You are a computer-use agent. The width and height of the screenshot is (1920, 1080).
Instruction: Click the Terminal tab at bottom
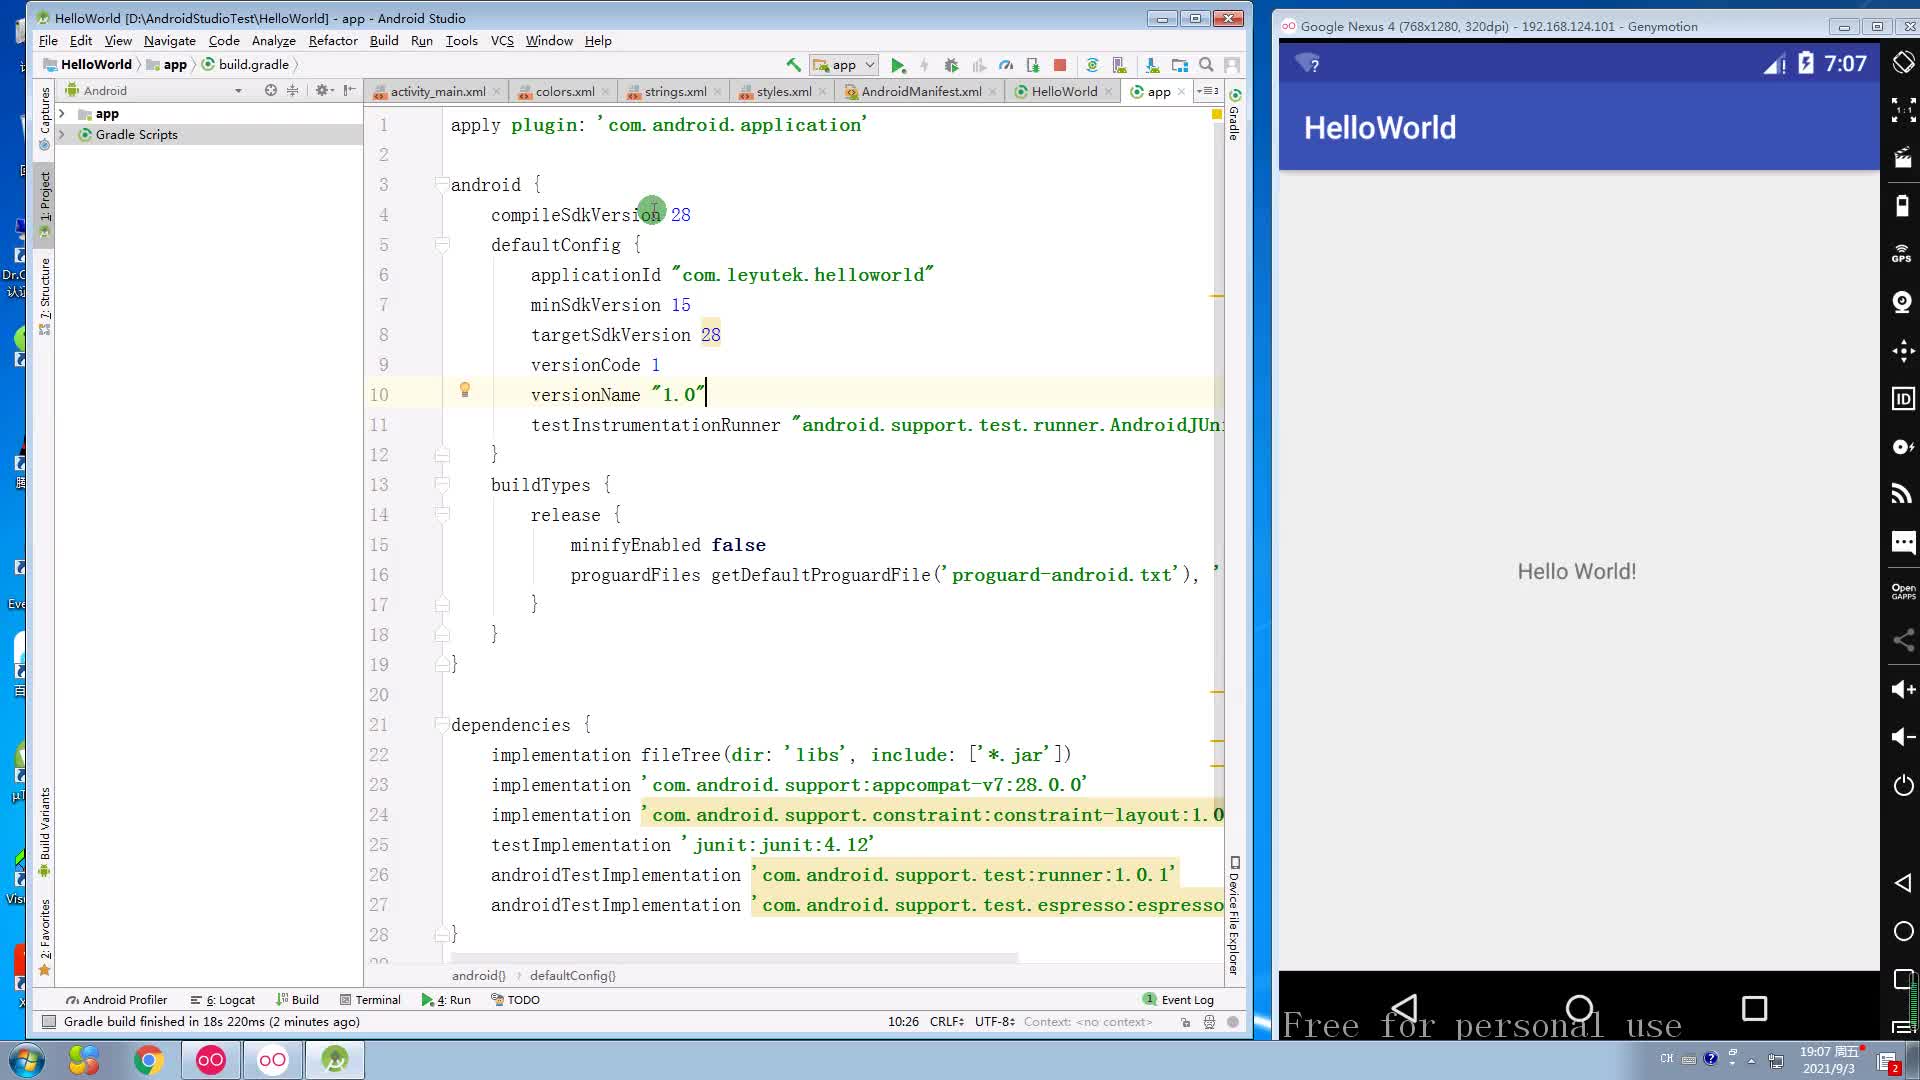[x=378, y=1000]
